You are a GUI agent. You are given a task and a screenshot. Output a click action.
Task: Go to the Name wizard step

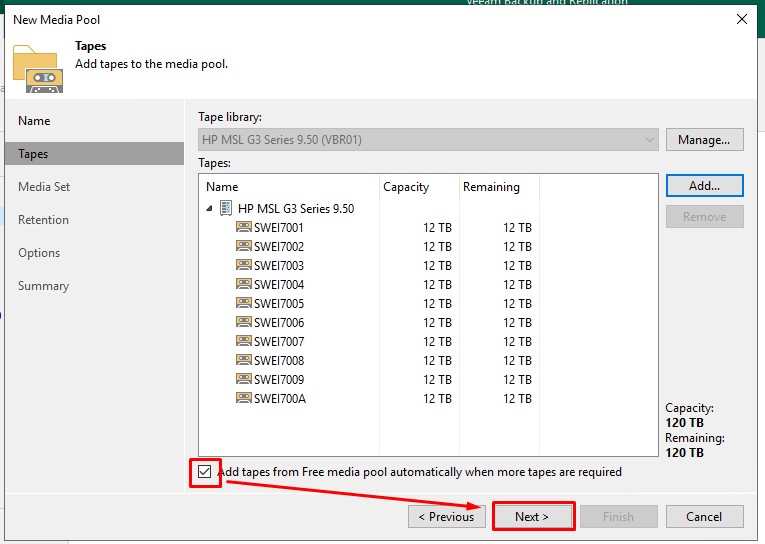[x=34, y=121]
